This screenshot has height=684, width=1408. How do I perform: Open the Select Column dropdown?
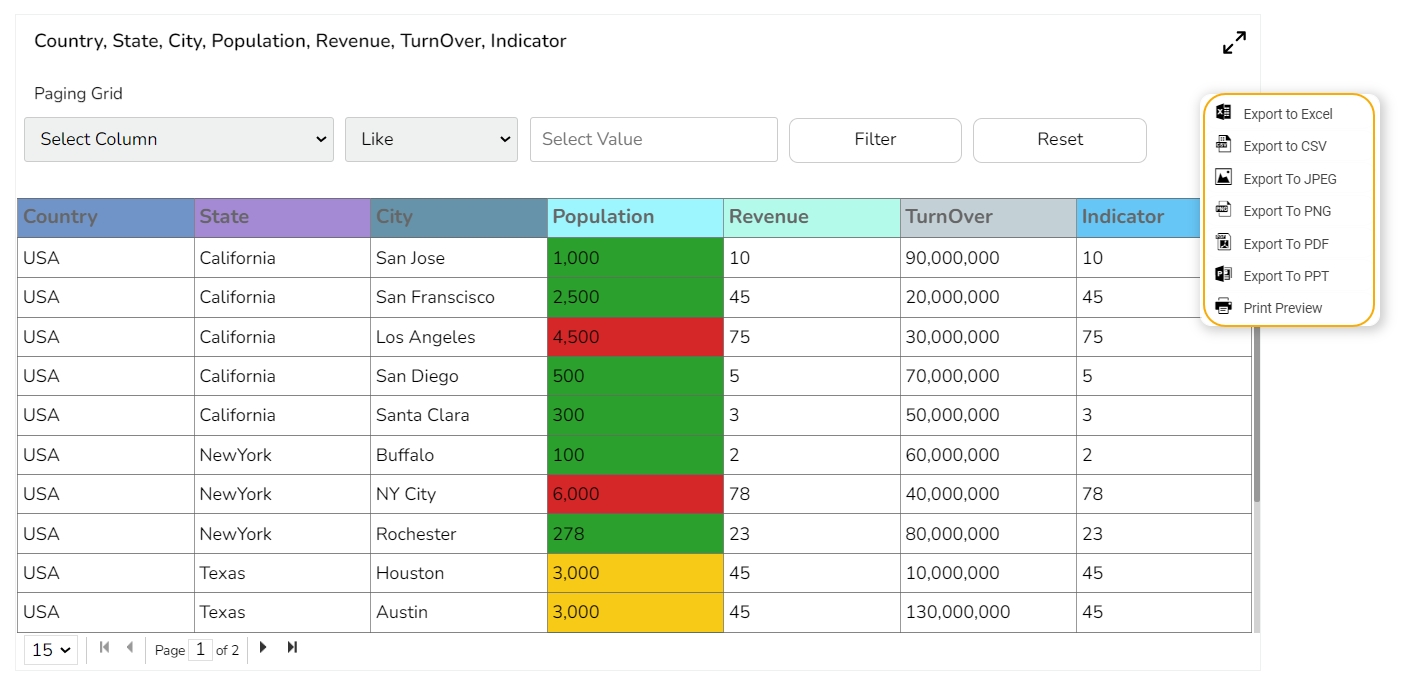click(179, 139)
